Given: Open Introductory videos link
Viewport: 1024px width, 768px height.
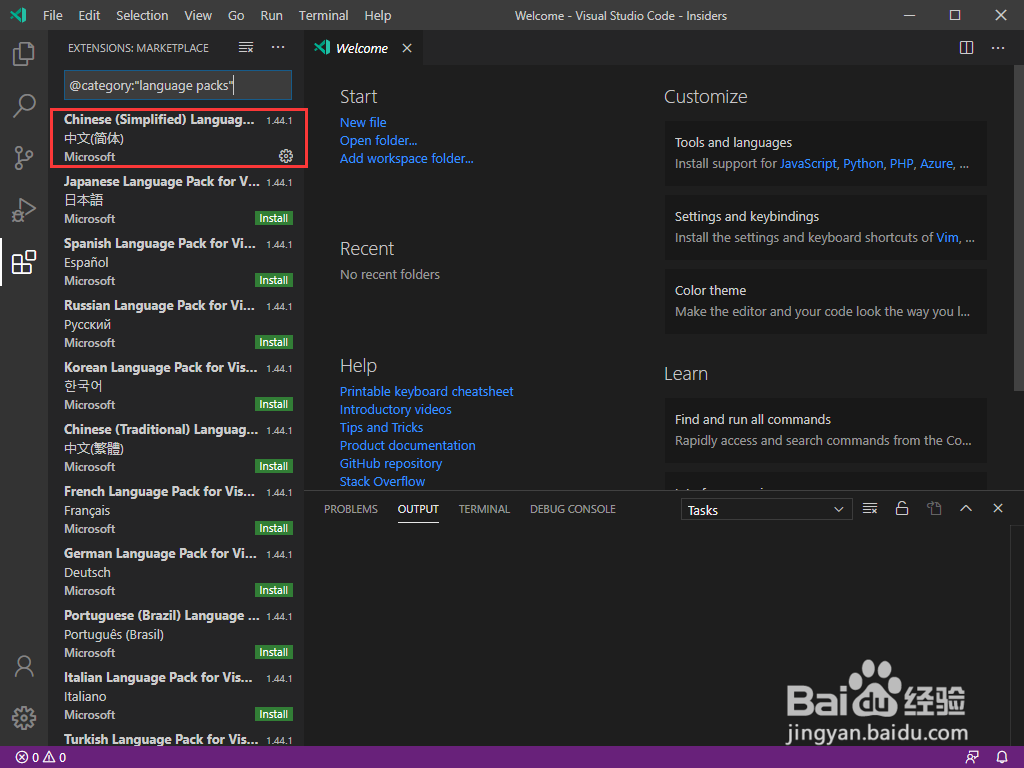Looking at the screenshot, I should (396, 409).
